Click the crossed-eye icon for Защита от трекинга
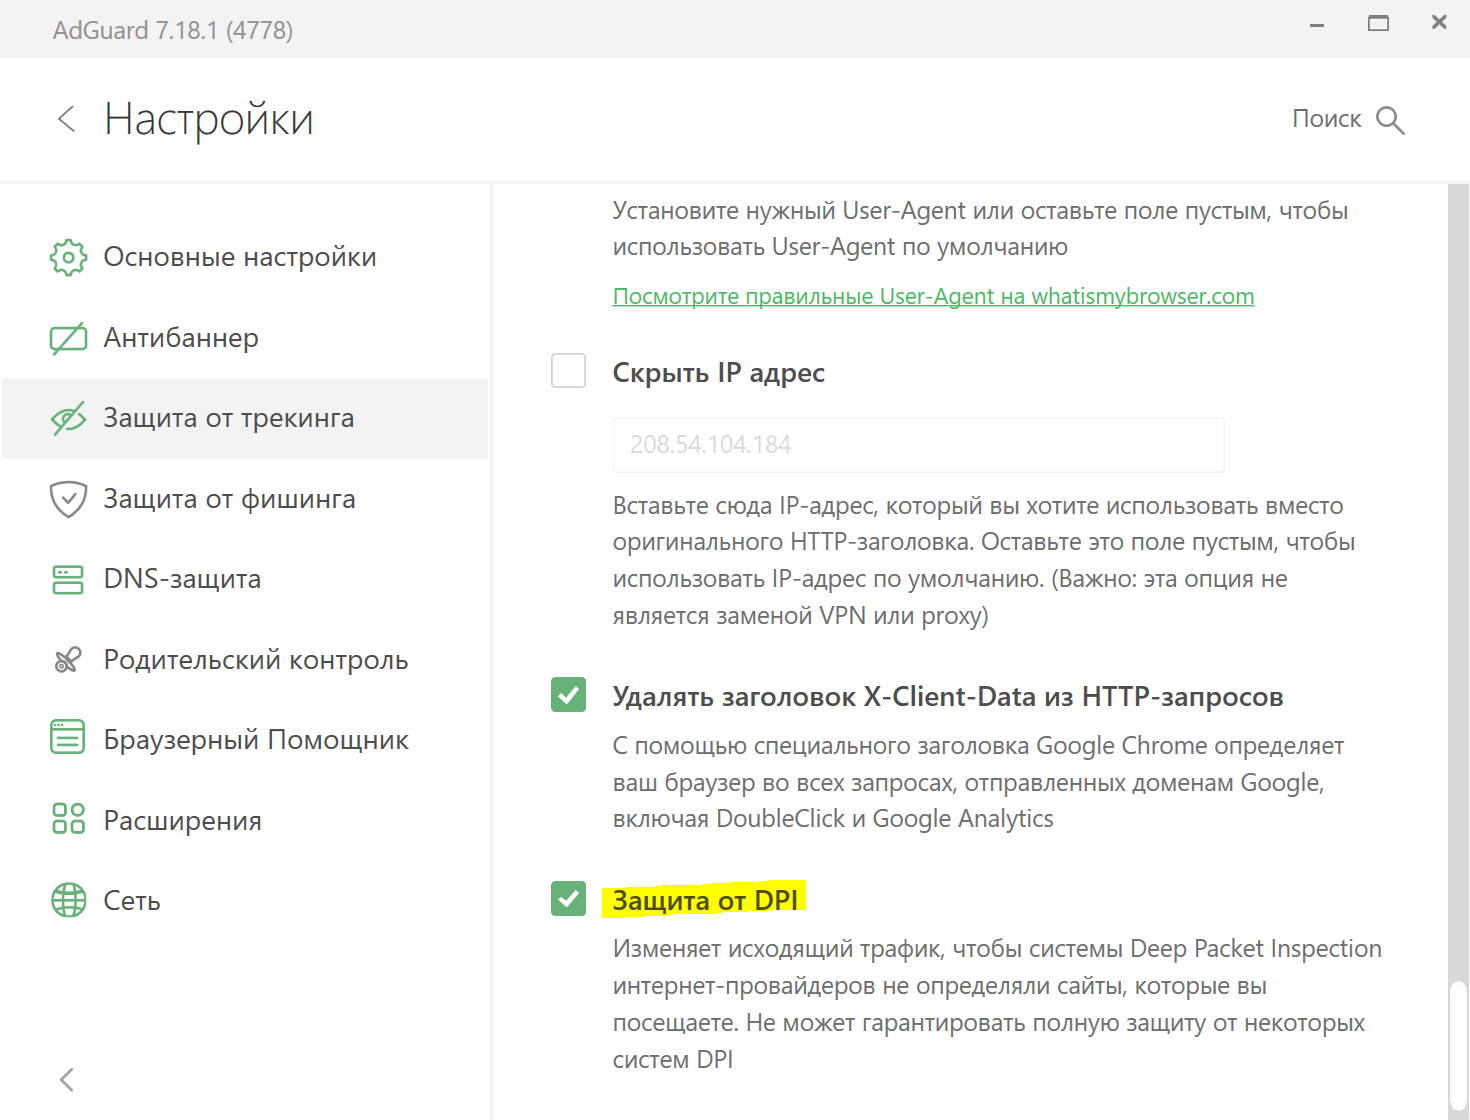 (x=68, y=418)
